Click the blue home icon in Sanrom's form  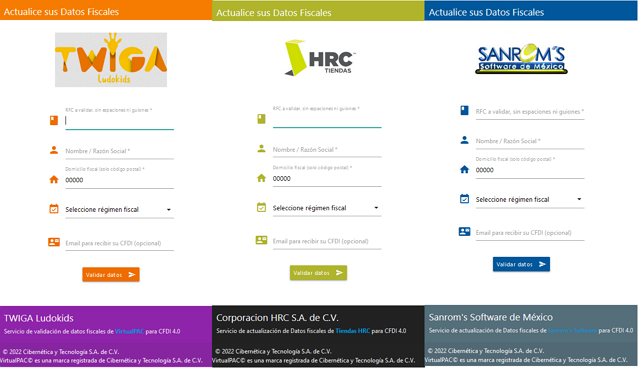pyautogui.click(x=464, y=169)
